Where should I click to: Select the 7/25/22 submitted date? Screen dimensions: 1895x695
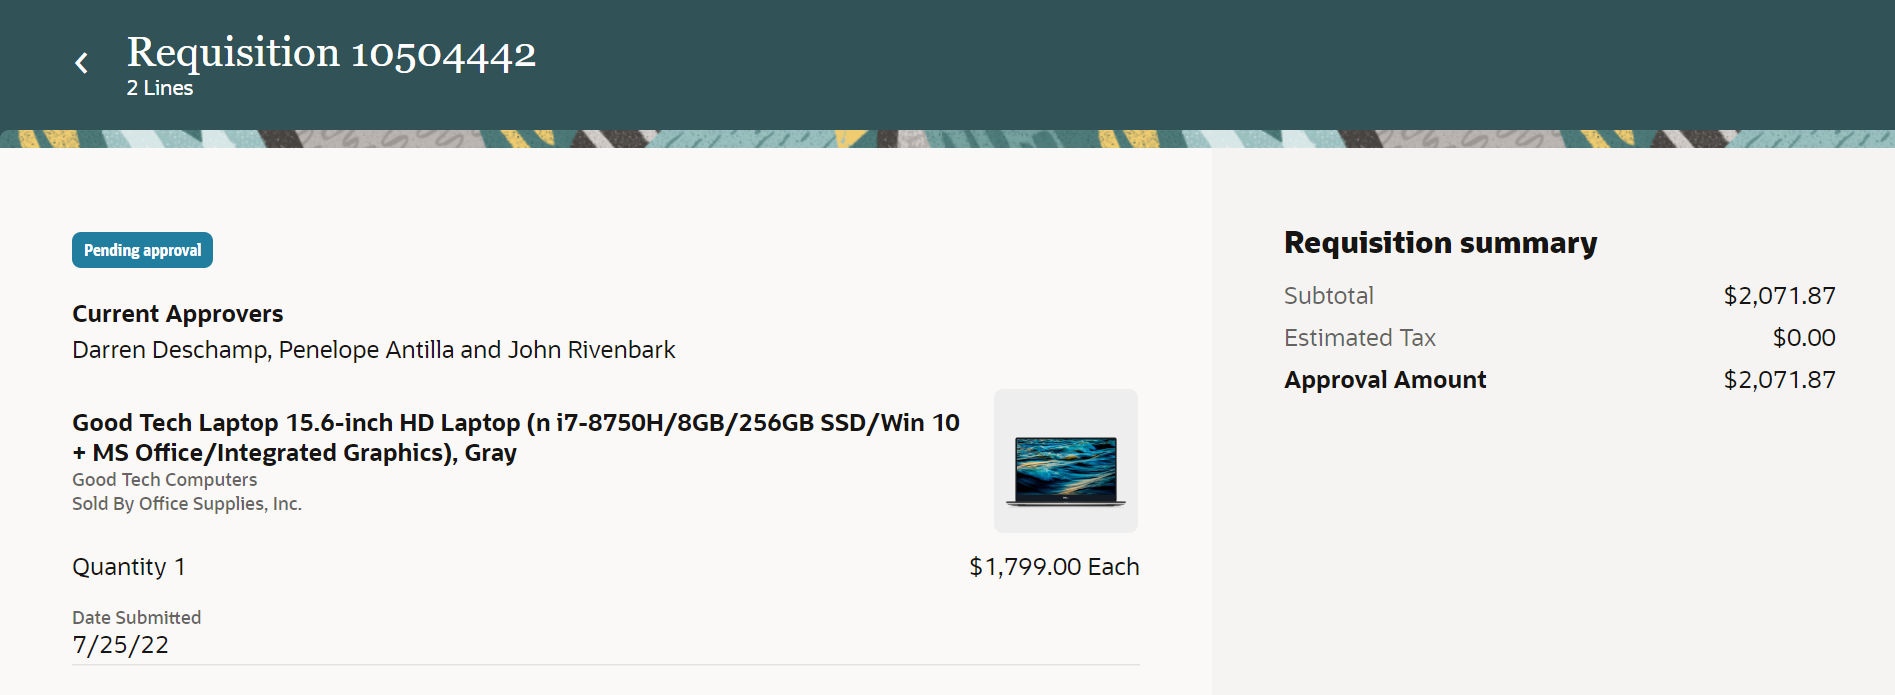pyautogui.click(x=120, y=645)
